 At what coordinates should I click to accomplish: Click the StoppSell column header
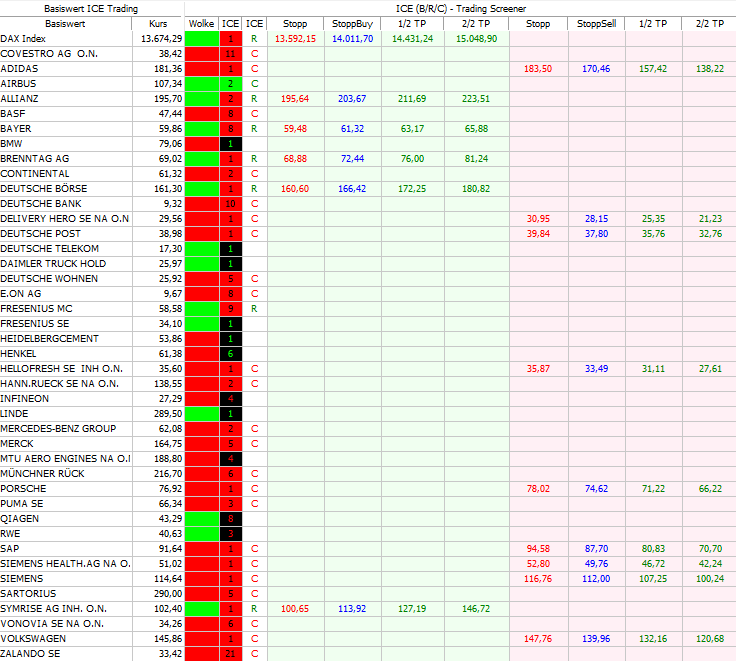[596, 23]
